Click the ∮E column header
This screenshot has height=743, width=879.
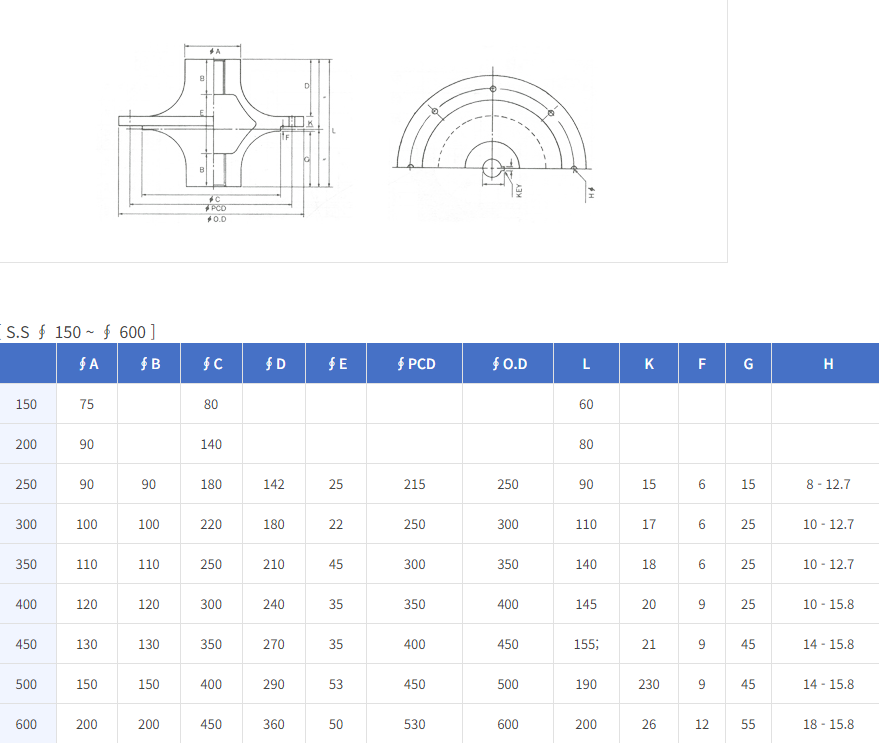click(x=336, y=364)
